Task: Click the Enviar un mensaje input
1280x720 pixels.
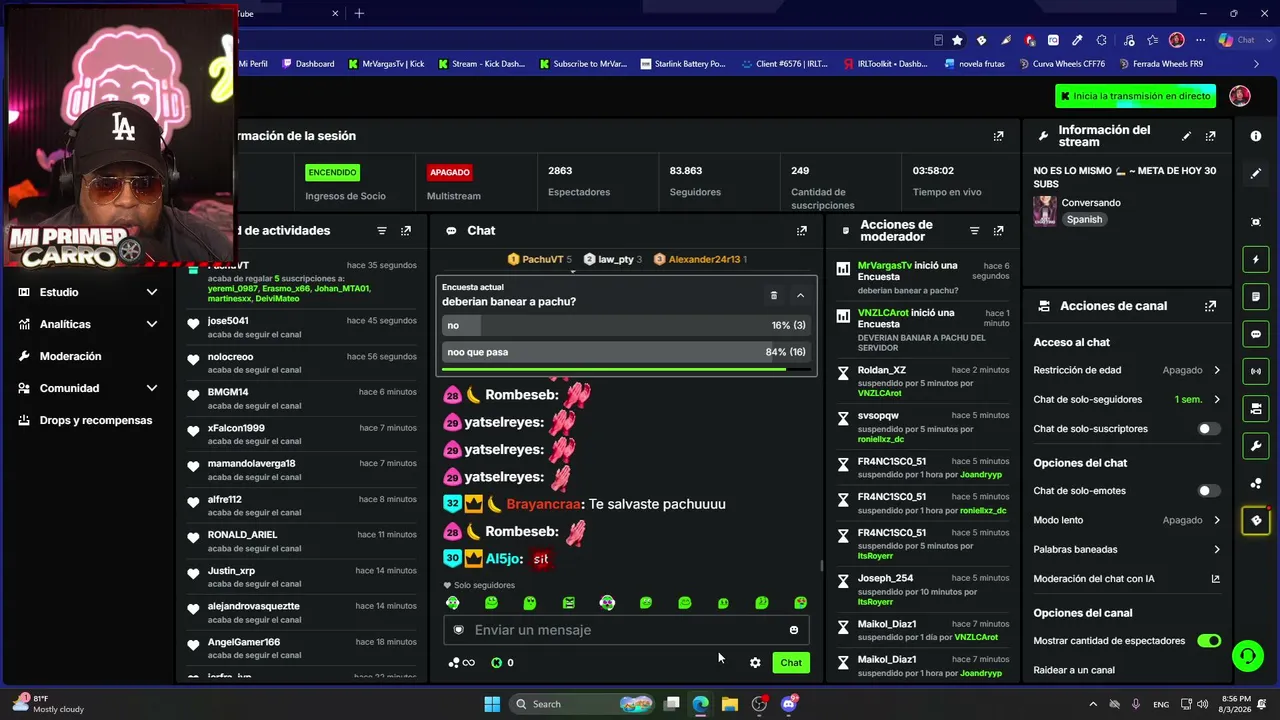Action: [626, 630]
